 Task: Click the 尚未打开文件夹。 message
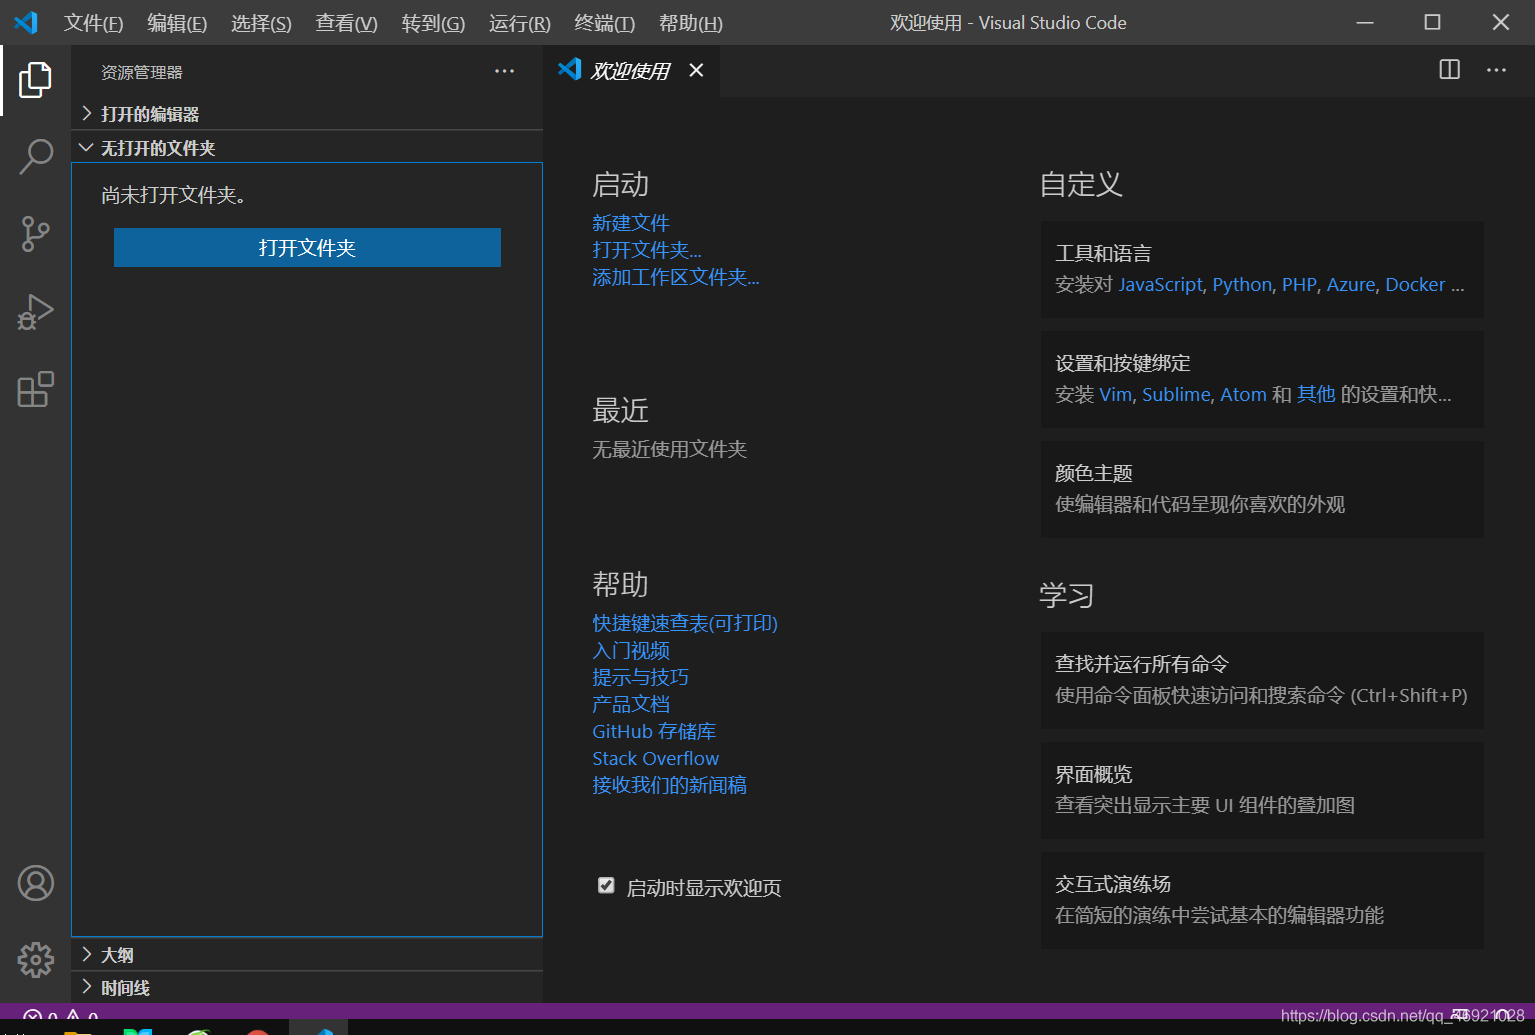pyautogui.click(x=174, y=195)
